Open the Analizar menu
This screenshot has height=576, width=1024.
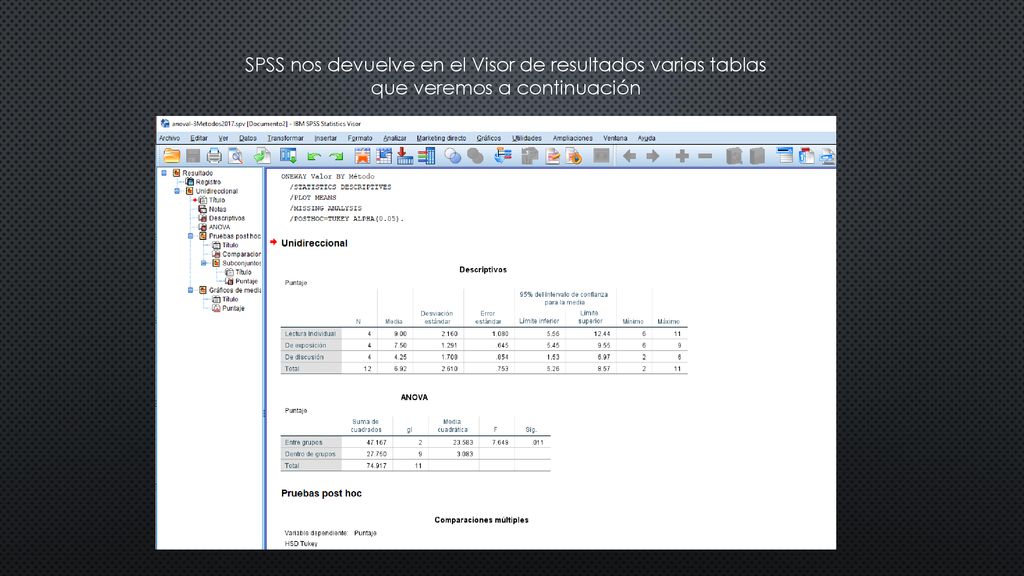(x=394, y=138)
